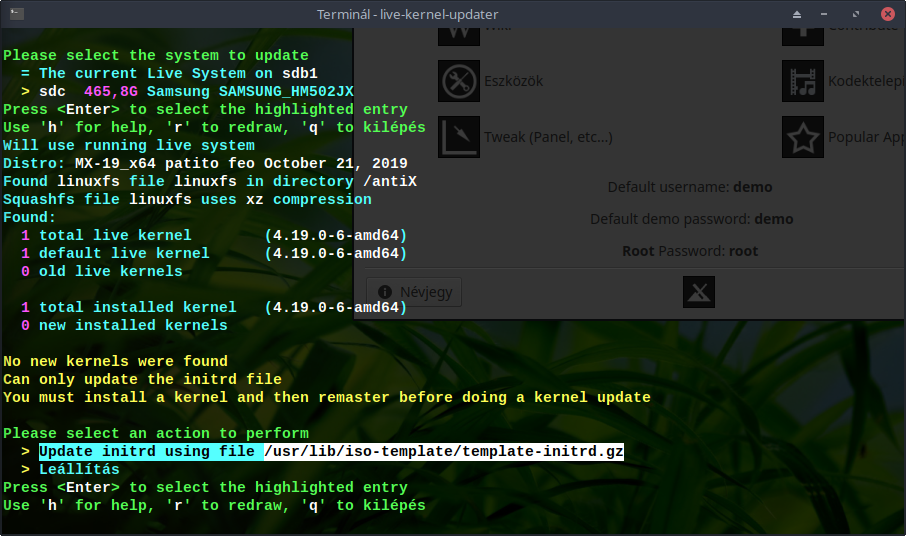Click the Wiki icon in the background window
This screenshot has width=906, height=536.
point(459,36)
